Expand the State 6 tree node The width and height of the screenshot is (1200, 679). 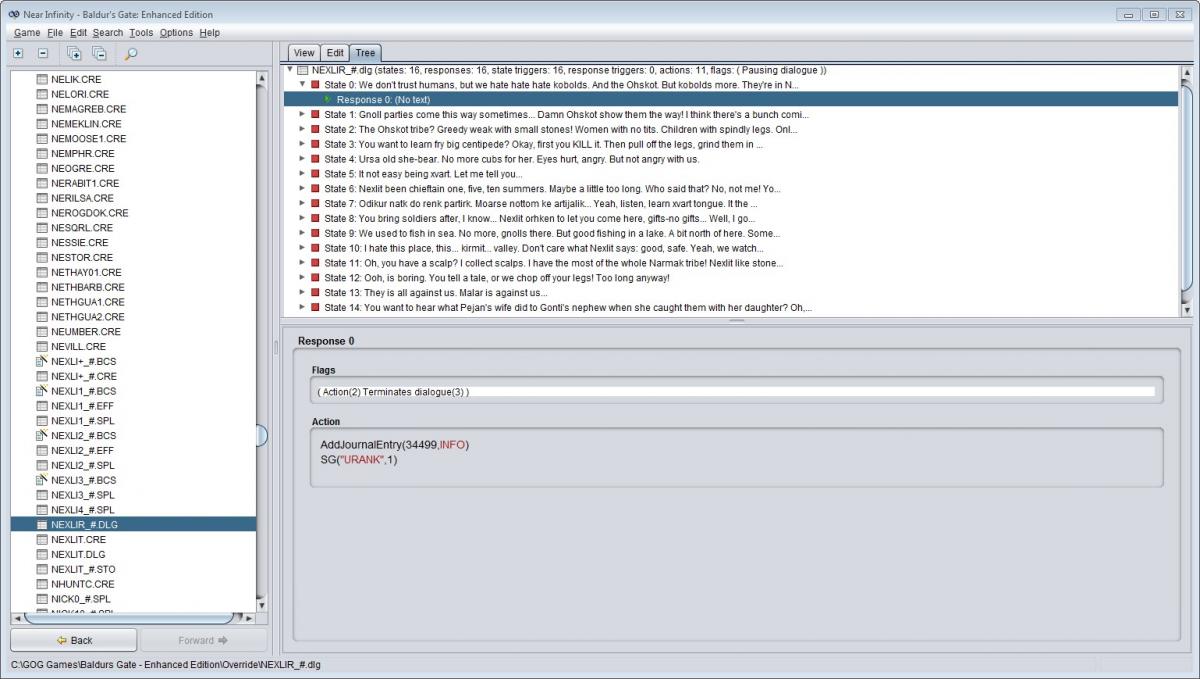302,189
